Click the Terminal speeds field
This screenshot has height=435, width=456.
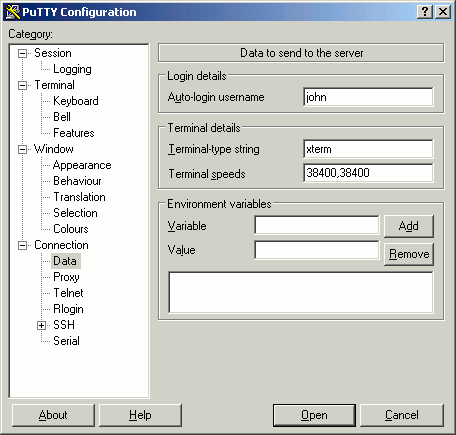pyautogui.click(x=368, y=173)
